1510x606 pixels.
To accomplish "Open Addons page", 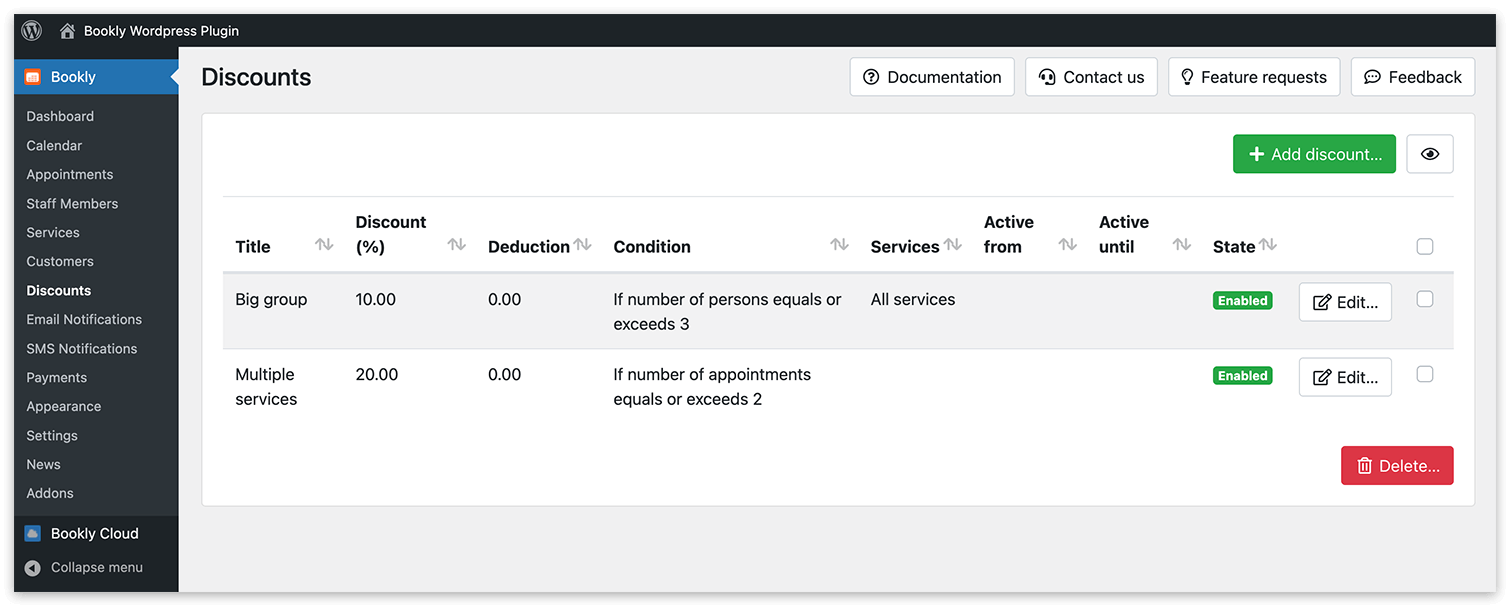I will 50,493.
